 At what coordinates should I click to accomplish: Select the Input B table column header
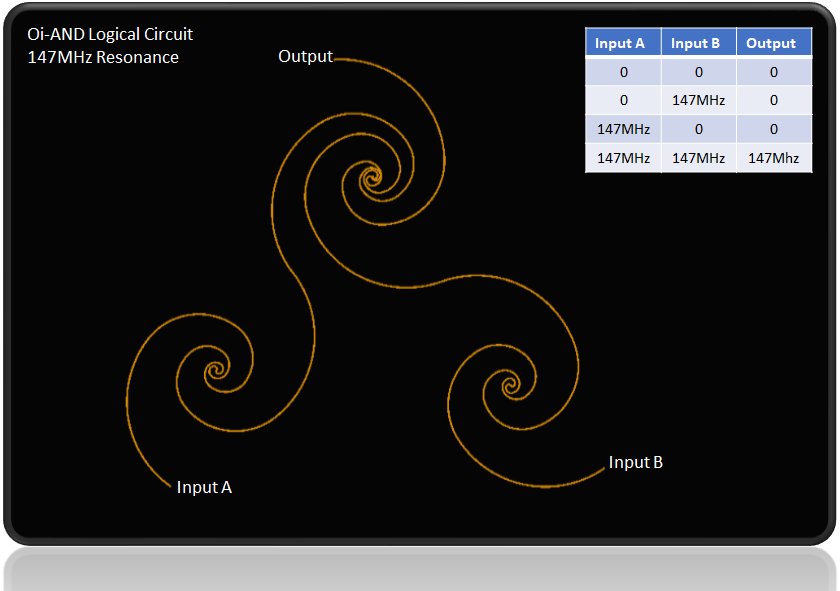698,43
